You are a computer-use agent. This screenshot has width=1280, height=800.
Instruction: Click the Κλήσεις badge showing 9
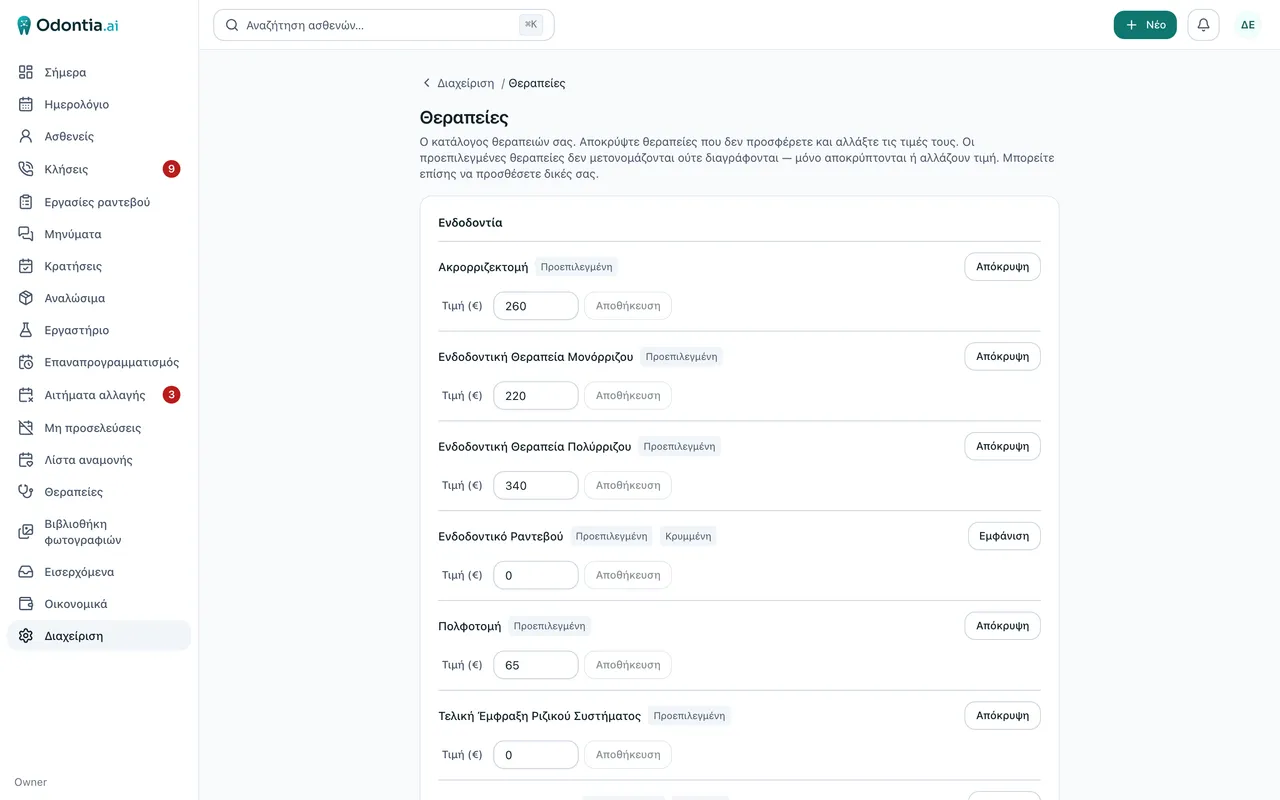(x=172, y=169)
